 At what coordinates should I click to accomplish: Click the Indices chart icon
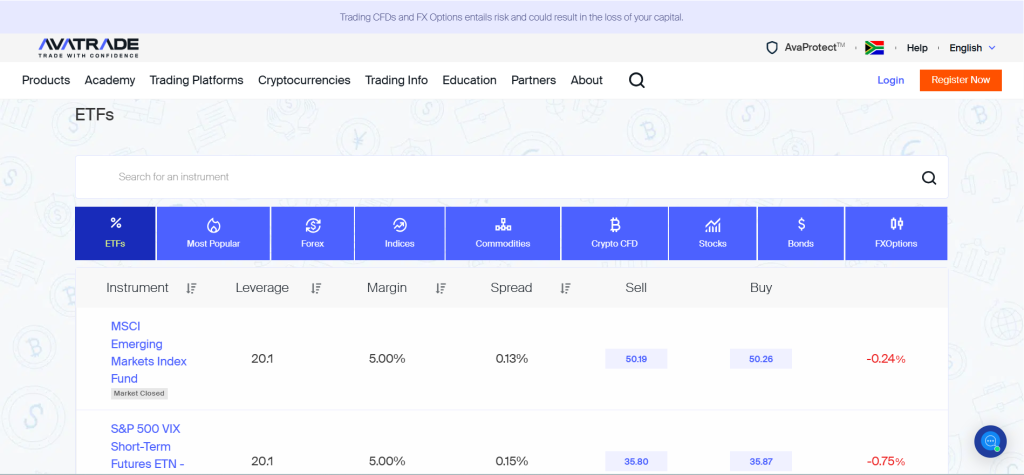(x=400, y=225)
